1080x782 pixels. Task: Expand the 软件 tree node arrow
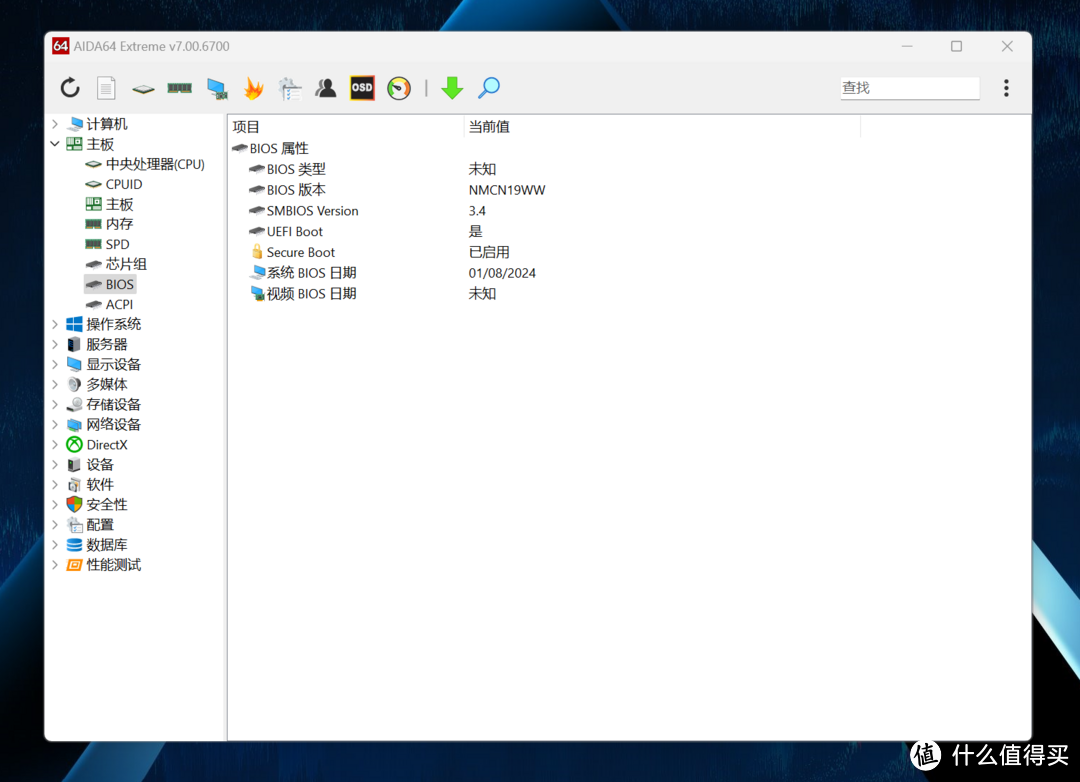tap(55, 484)
